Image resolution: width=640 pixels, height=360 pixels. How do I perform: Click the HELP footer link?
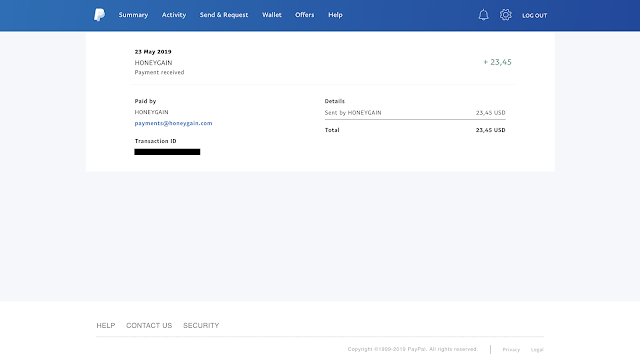[x=106, y=325]
